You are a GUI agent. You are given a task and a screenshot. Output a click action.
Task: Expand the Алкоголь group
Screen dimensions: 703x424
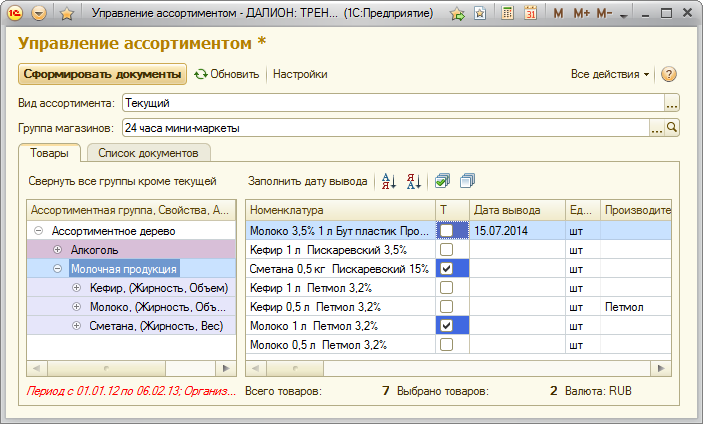pyautogui.click(x=57, y=250)
